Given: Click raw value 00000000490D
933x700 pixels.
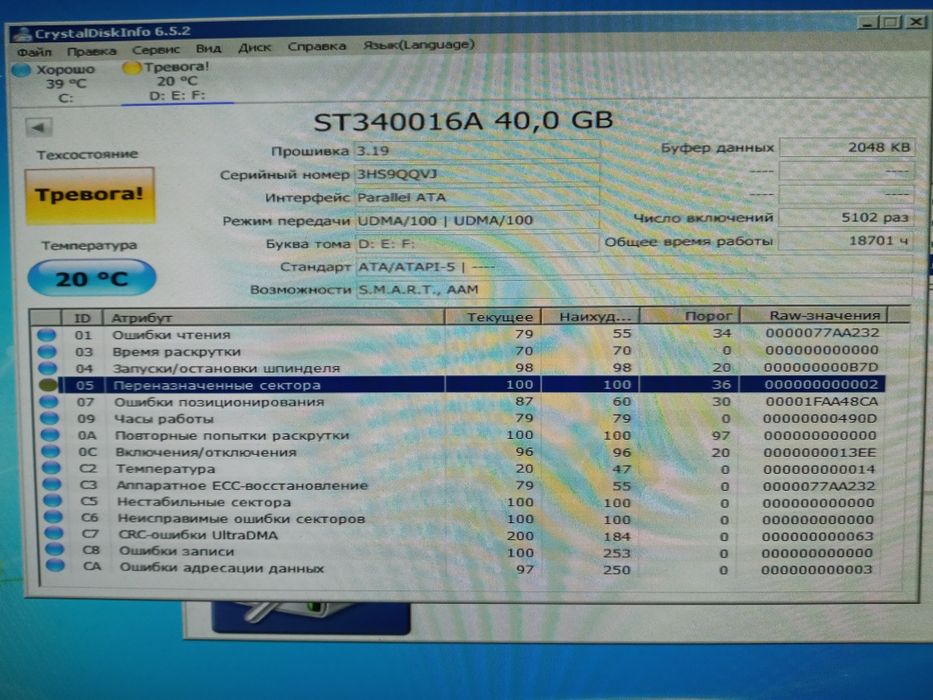Looking at the screenshot, I should pos(820,418).
